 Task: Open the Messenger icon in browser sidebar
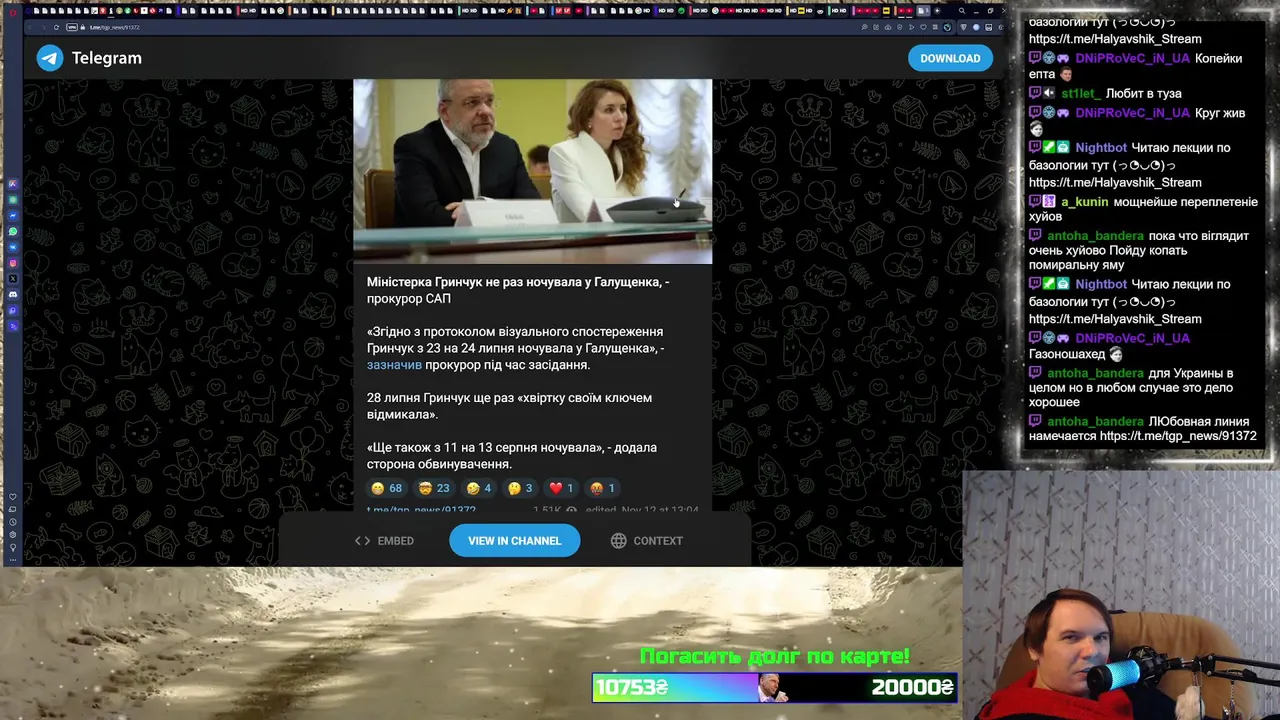pos(13,215)
